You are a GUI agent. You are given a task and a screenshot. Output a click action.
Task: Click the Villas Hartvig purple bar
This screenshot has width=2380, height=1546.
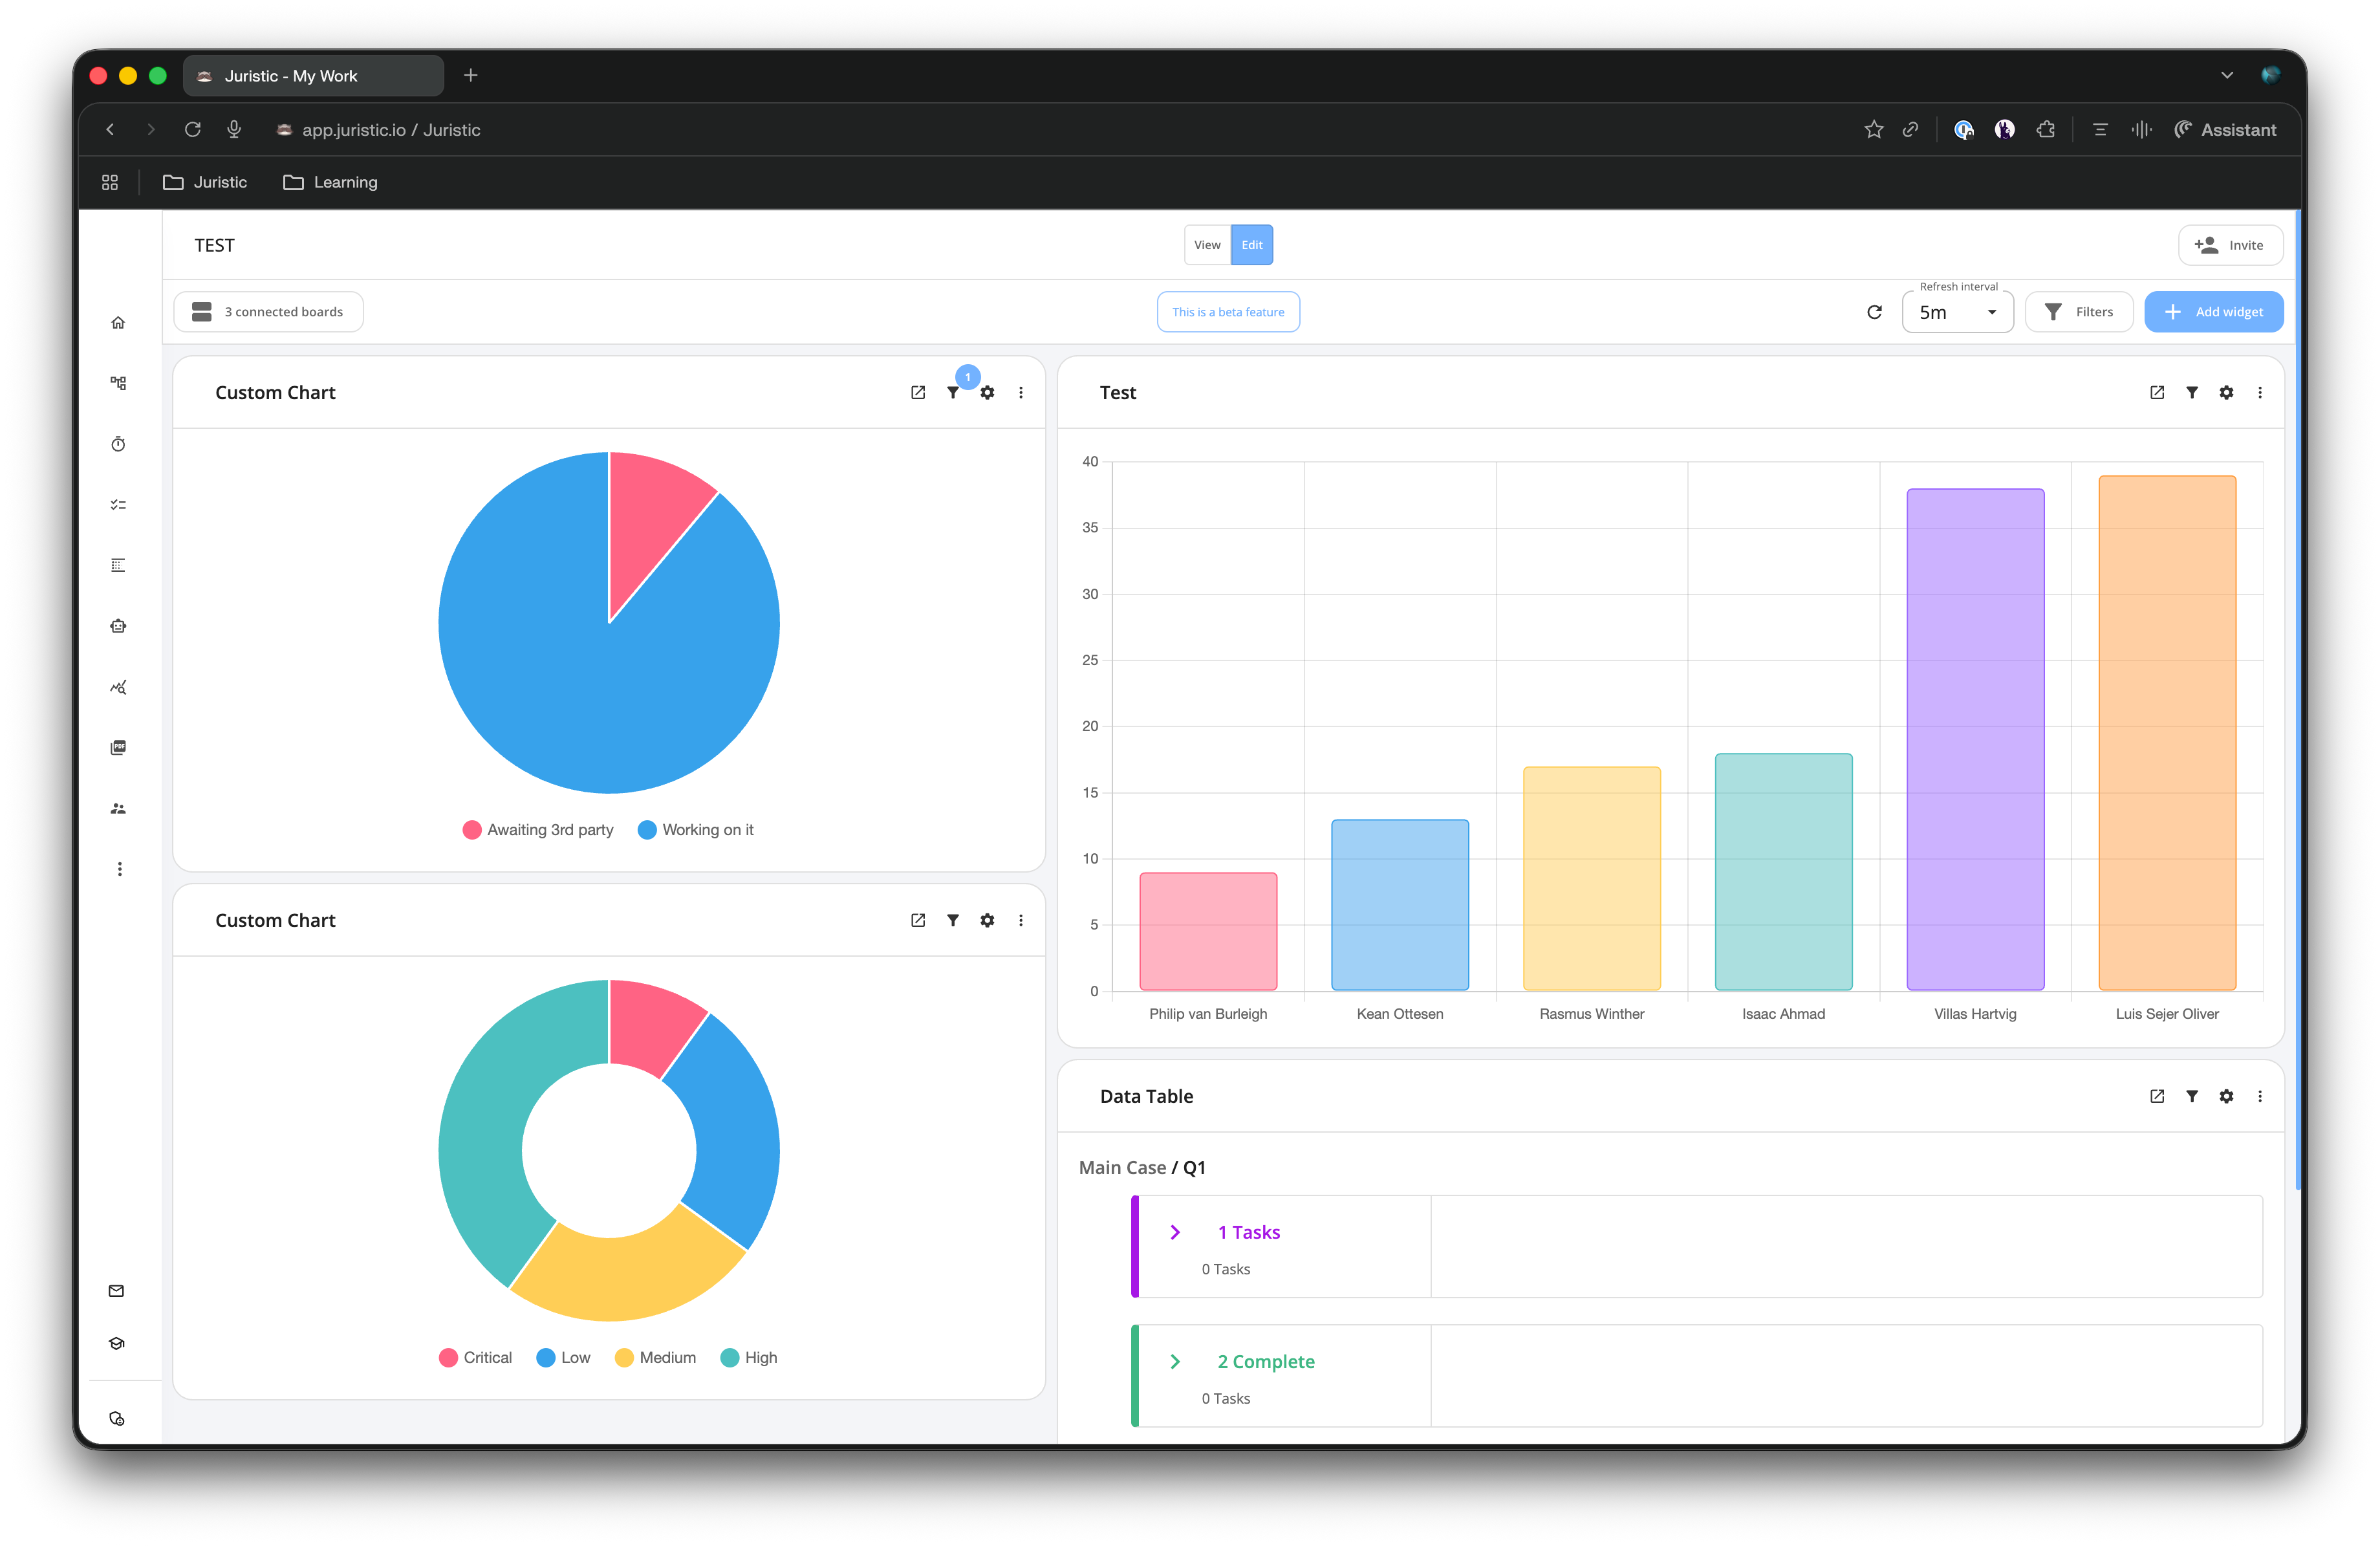point(1974,740)
